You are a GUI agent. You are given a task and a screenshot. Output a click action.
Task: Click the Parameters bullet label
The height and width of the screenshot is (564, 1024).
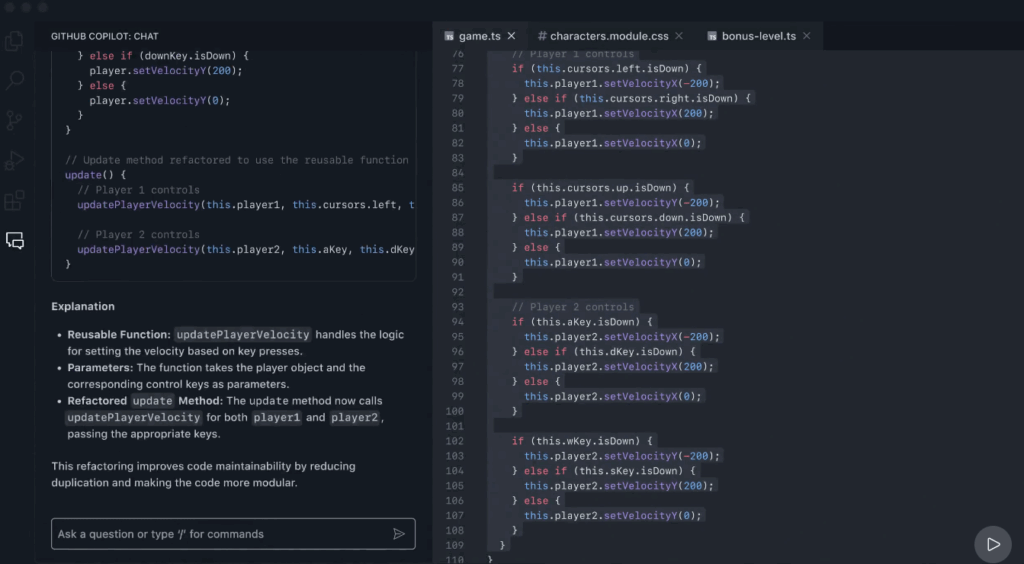click(x=100, y=368)
